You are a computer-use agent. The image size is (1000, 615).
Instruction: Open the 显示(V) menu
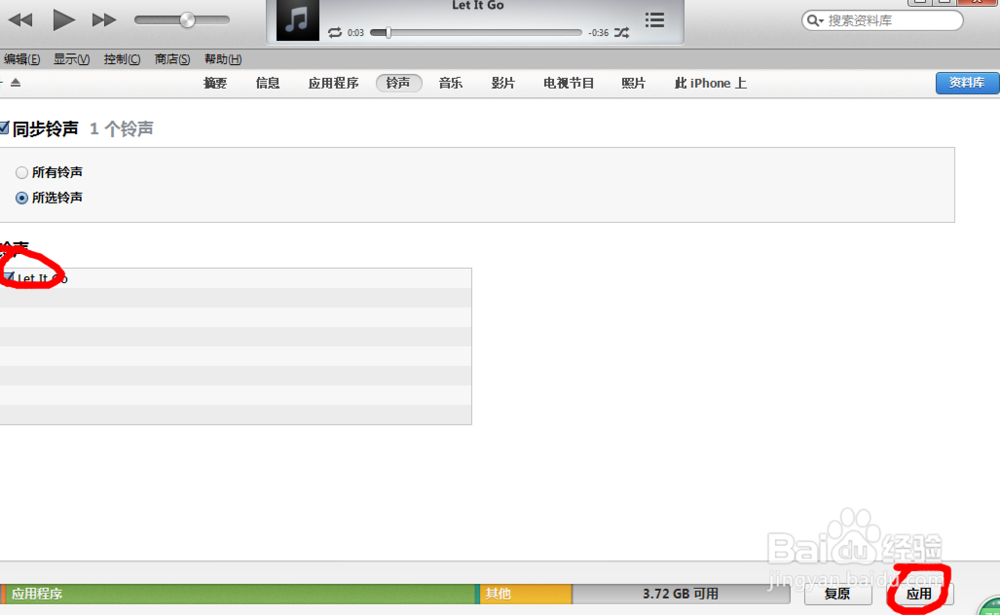click(x=71, y=59)
